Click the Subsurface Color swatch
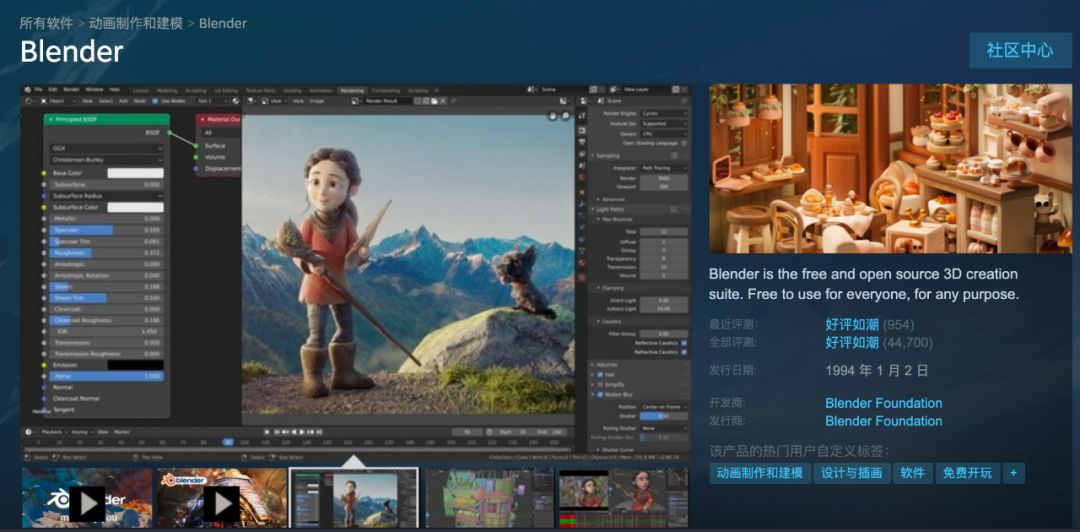Image resolution: width=1080 pixels, height=532 pixels. coord(136,207)
